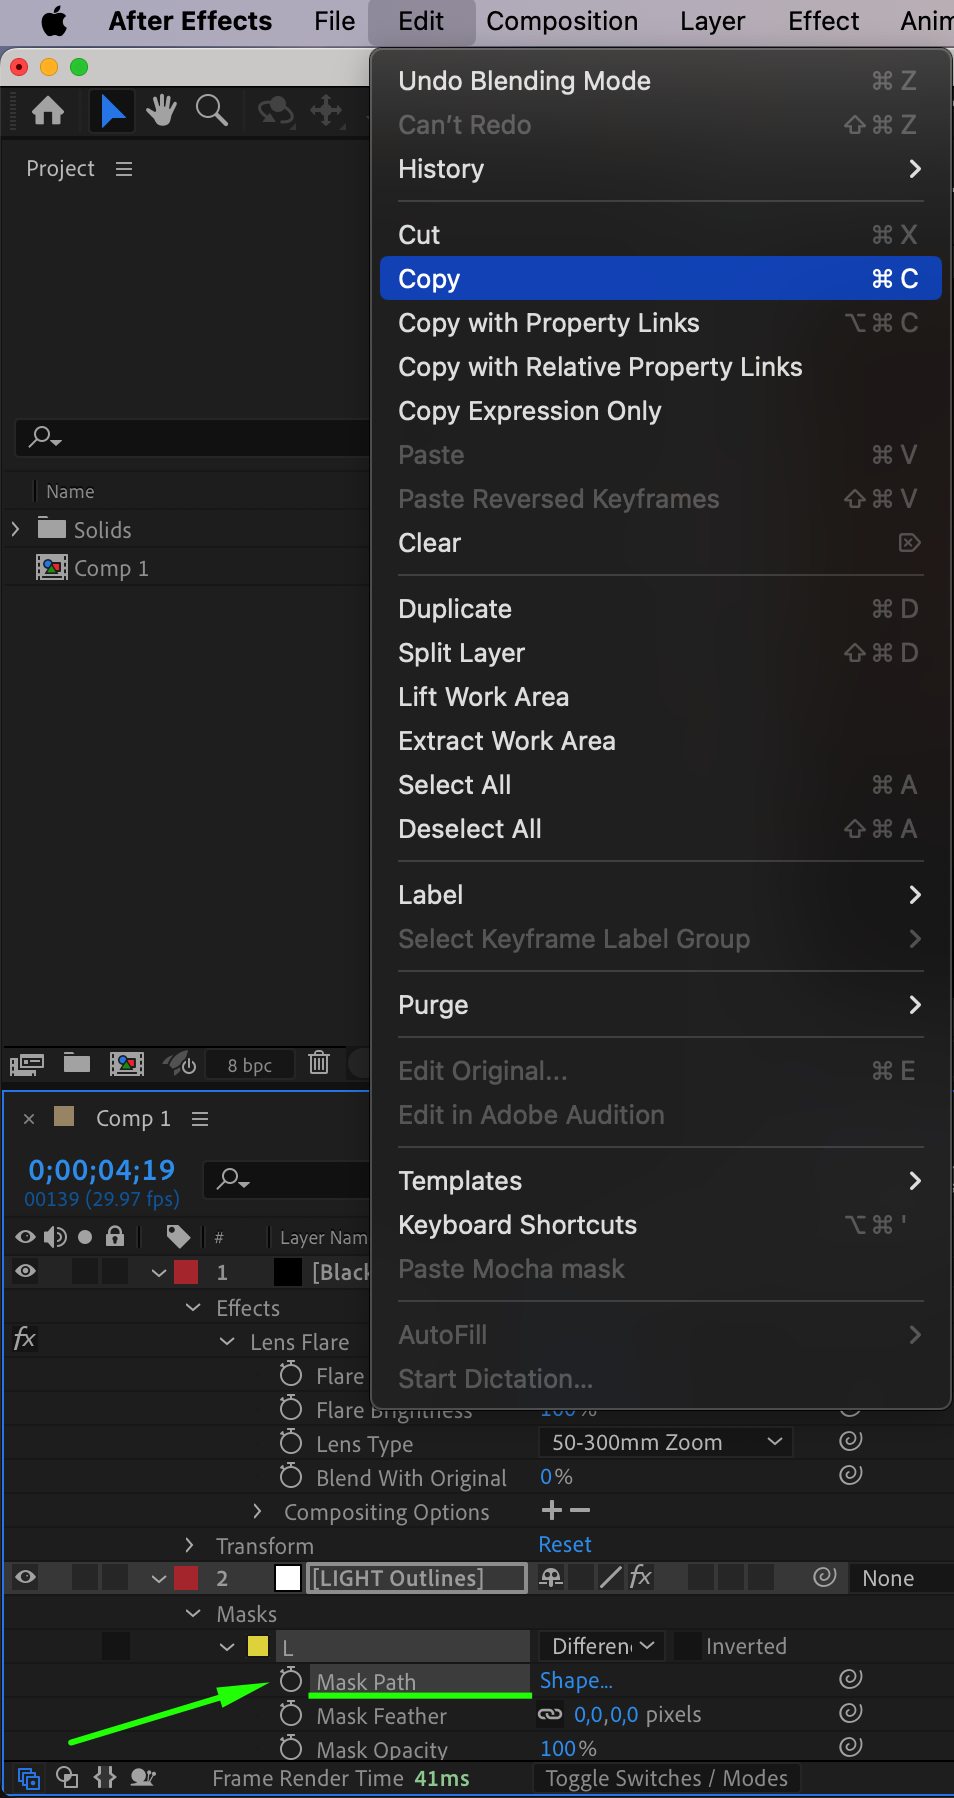954x1798 pixels.
Task: Click Toggle Switches / Modes button
Action: (x=666, y=1778)
